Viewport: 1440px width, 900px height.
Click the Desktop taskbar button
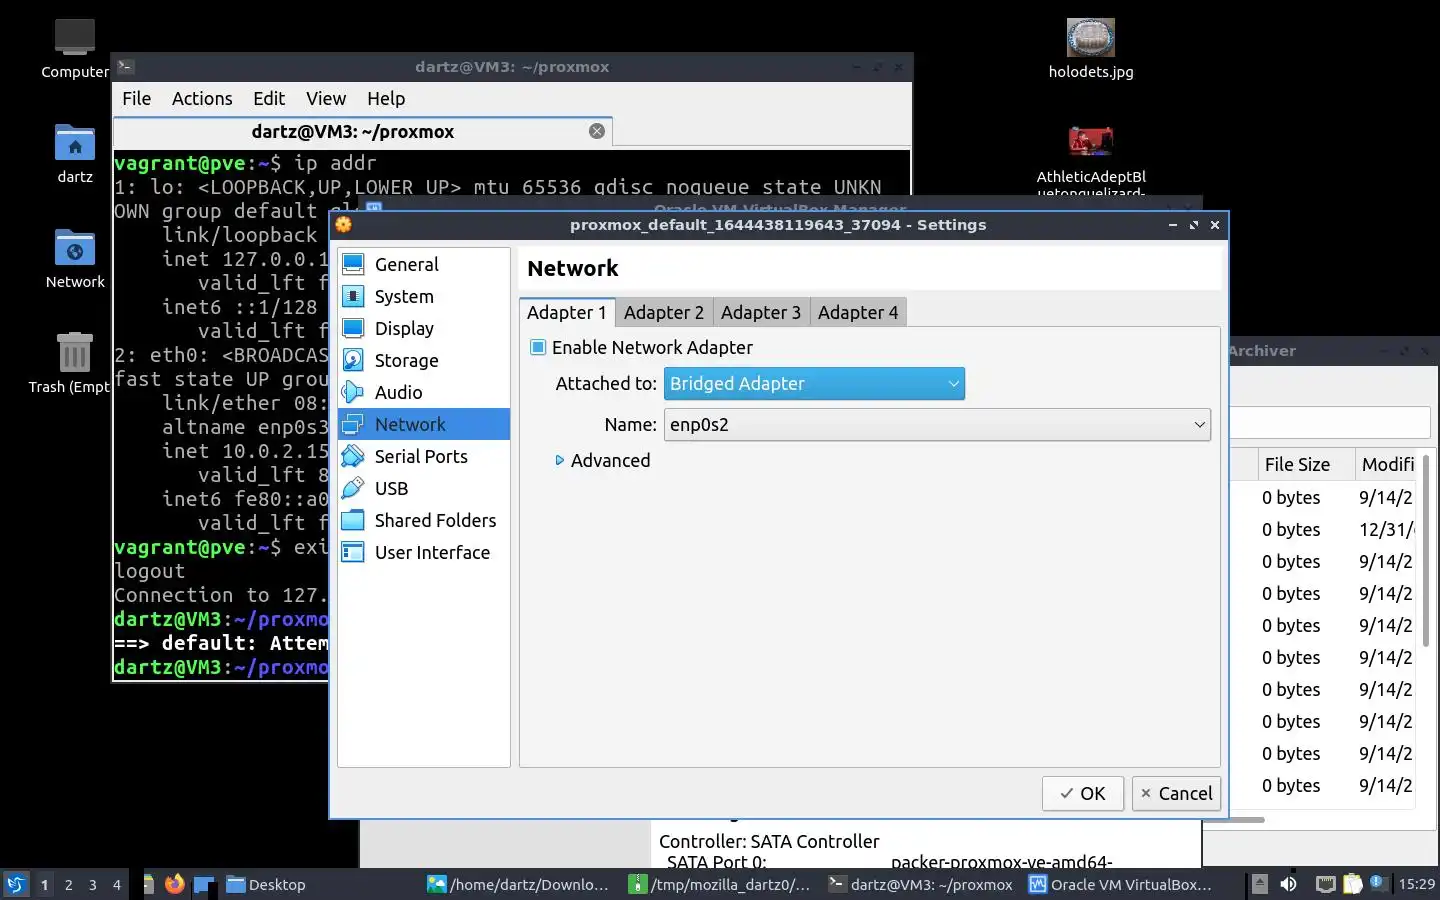(266, 884)
